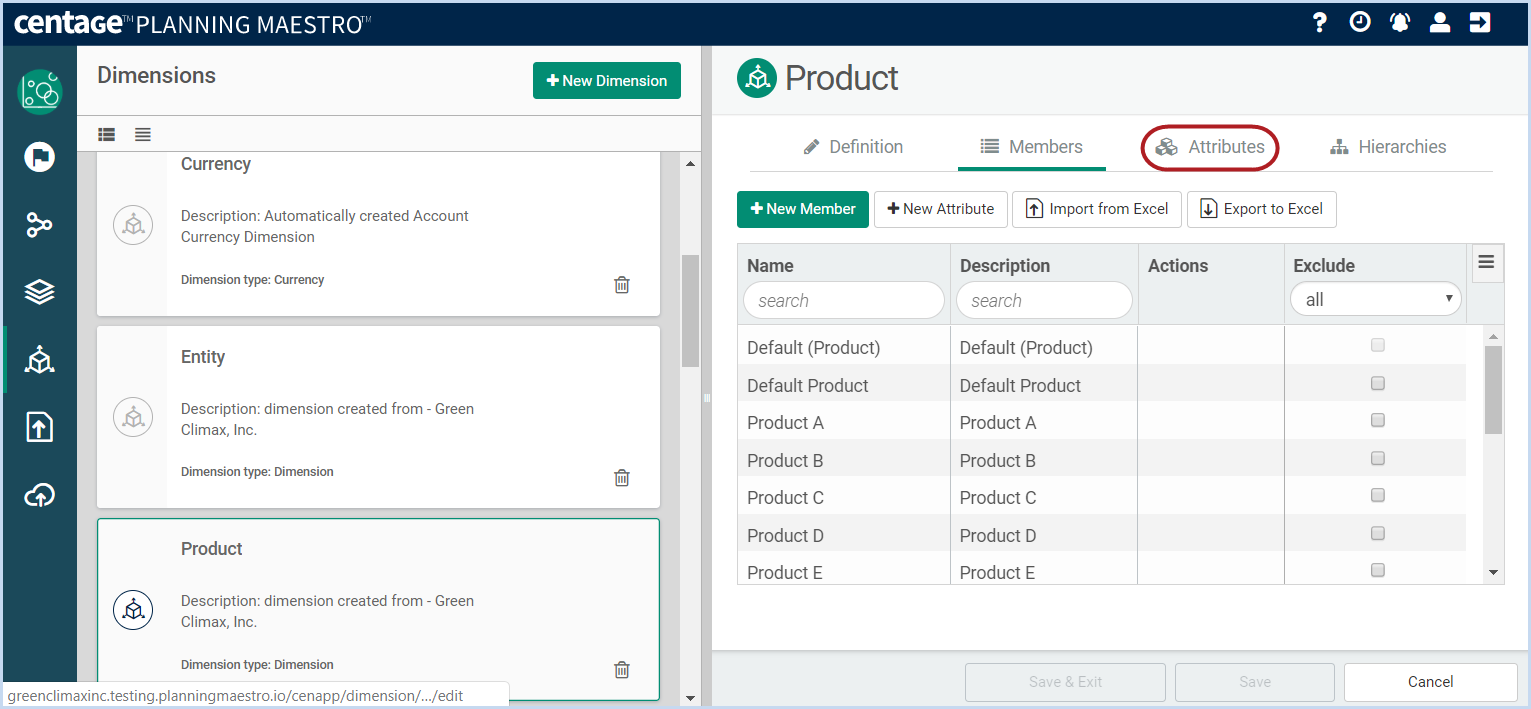Screen dimensions: 1531x709
Task: Toggle Exclude checkbox for Product C
Action: [1377, 495]
